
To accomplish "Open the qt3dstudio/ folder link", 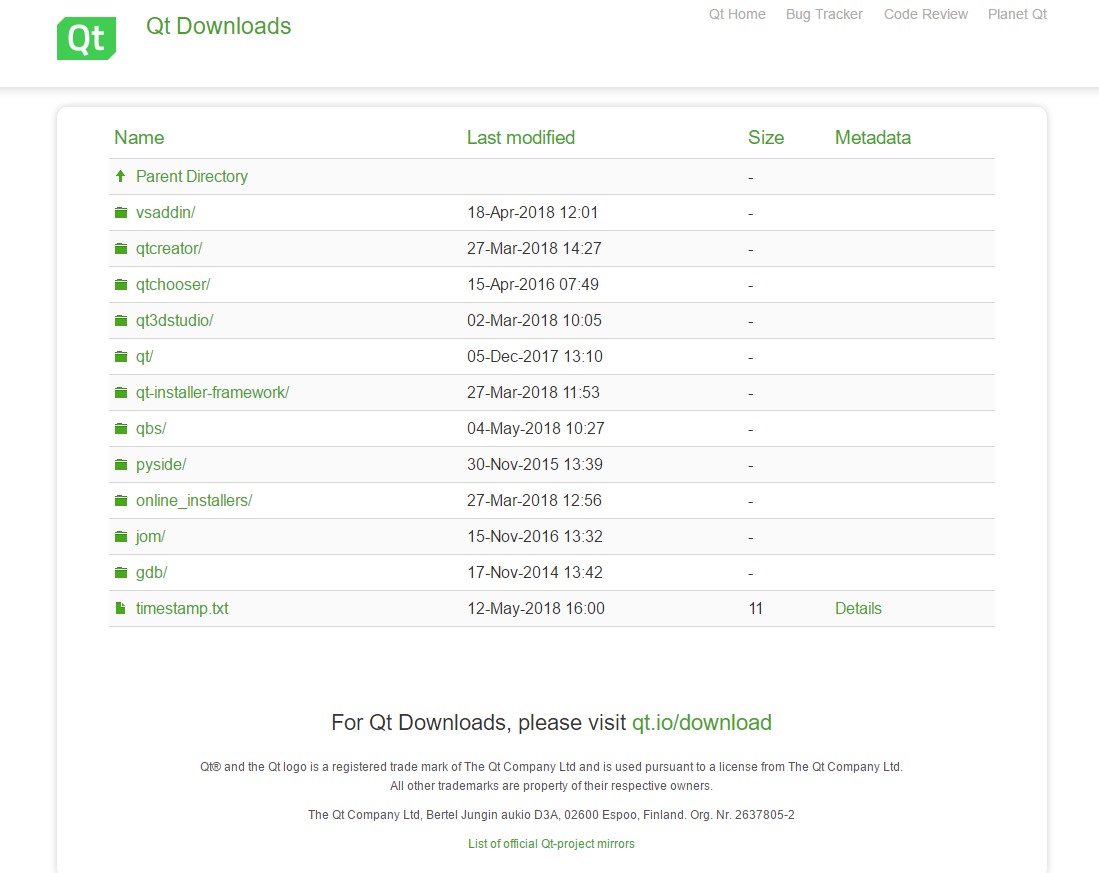I will pos(175,320).
